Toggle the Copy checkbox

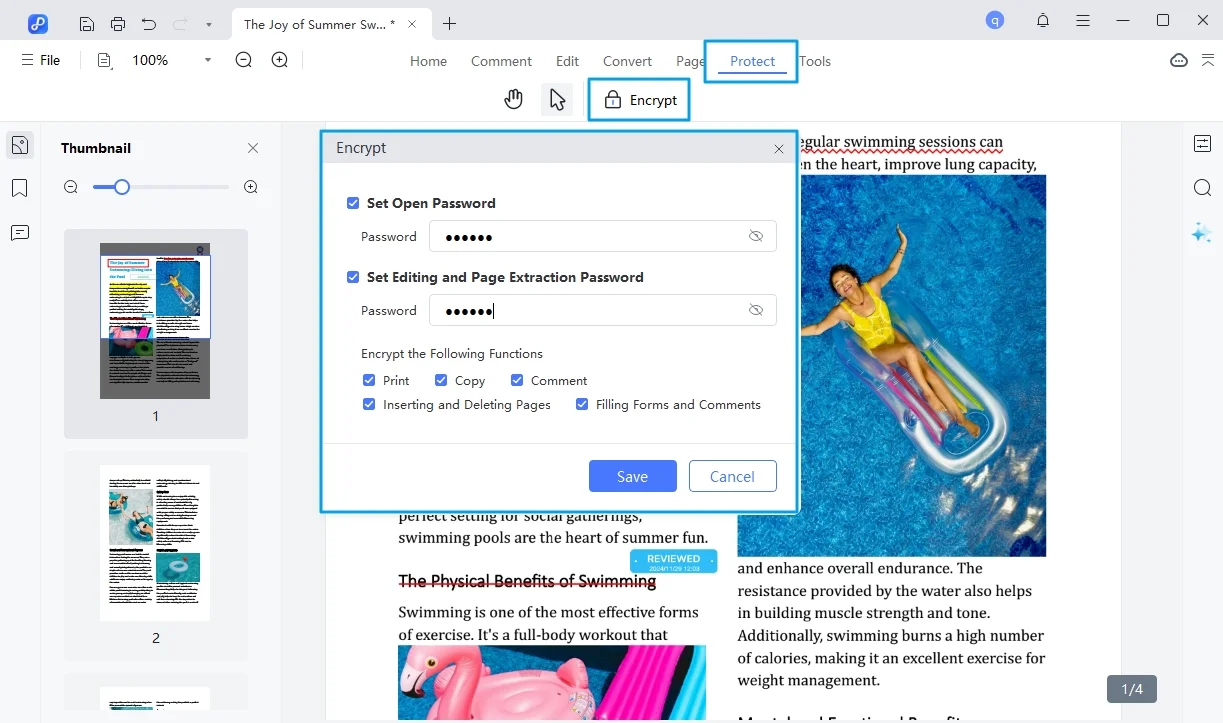pos(441,380)
